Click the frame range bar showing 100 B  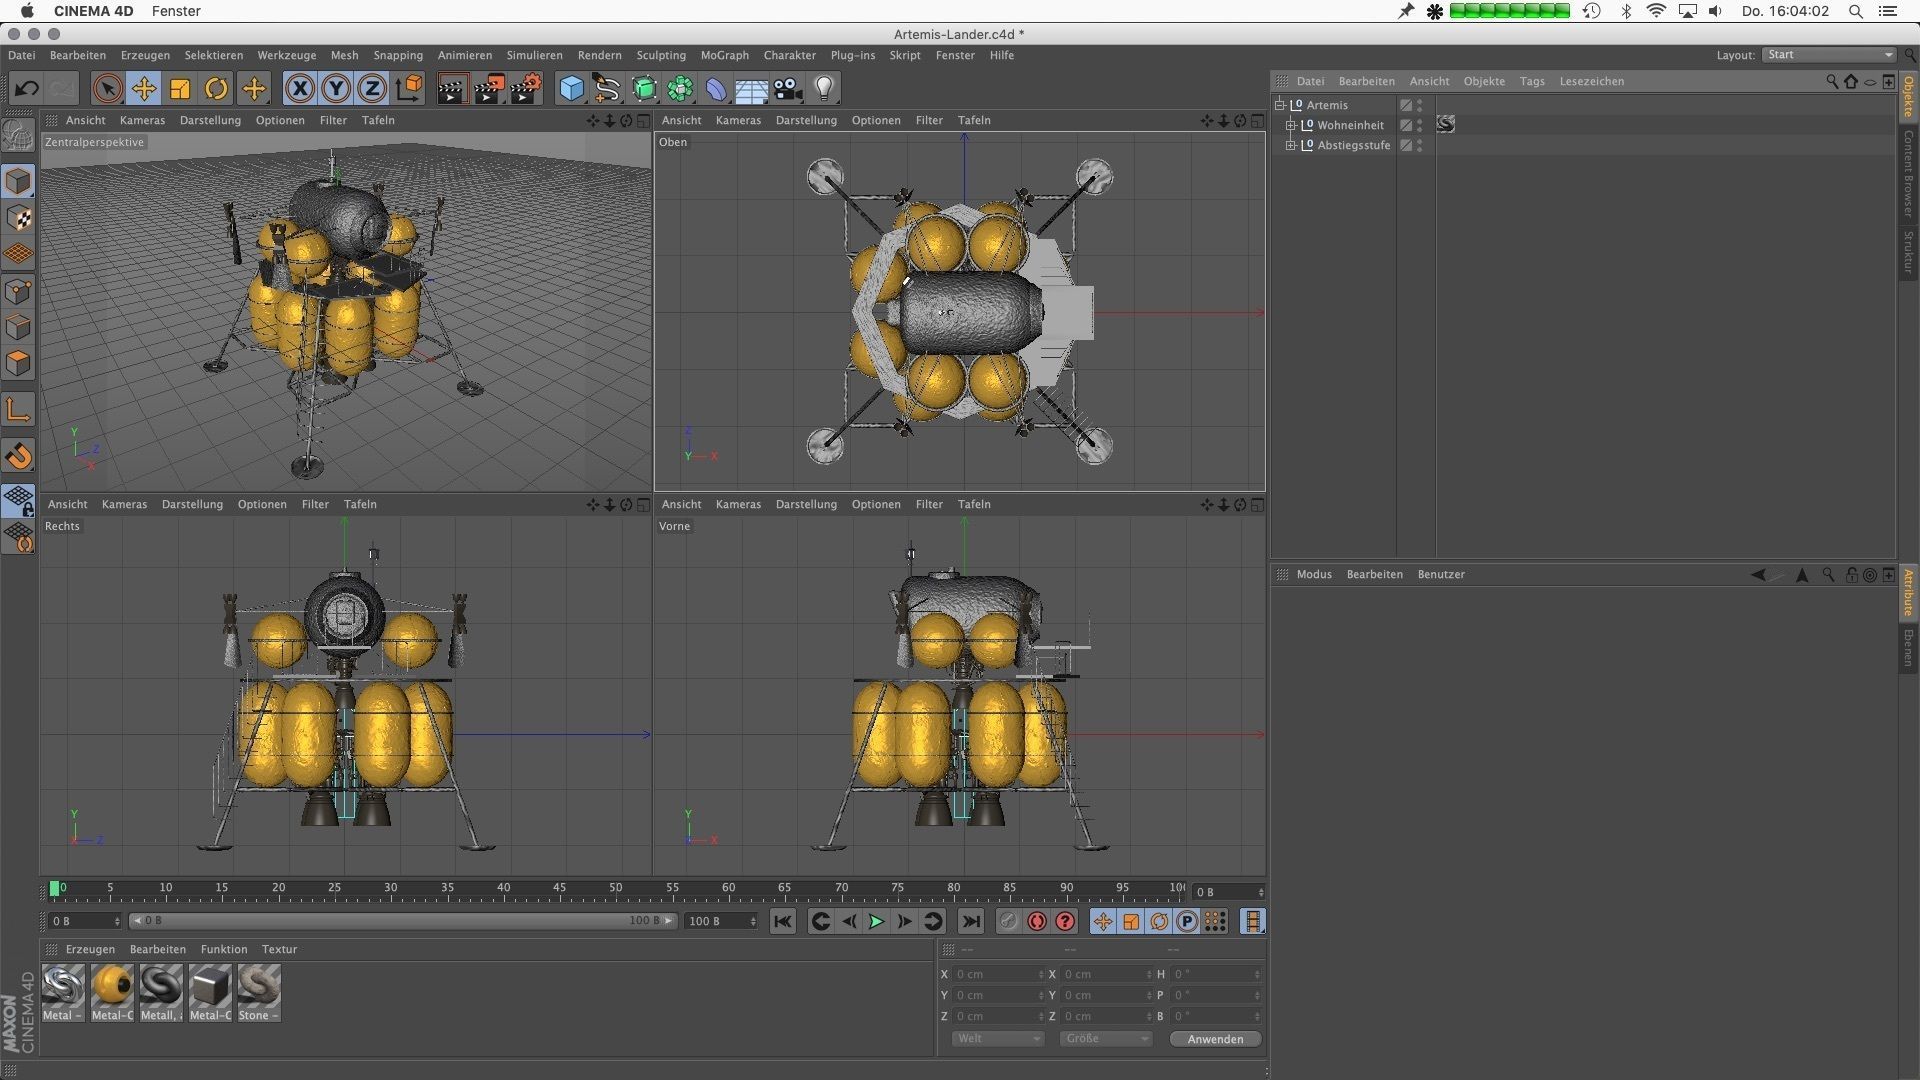click(404, 921)
